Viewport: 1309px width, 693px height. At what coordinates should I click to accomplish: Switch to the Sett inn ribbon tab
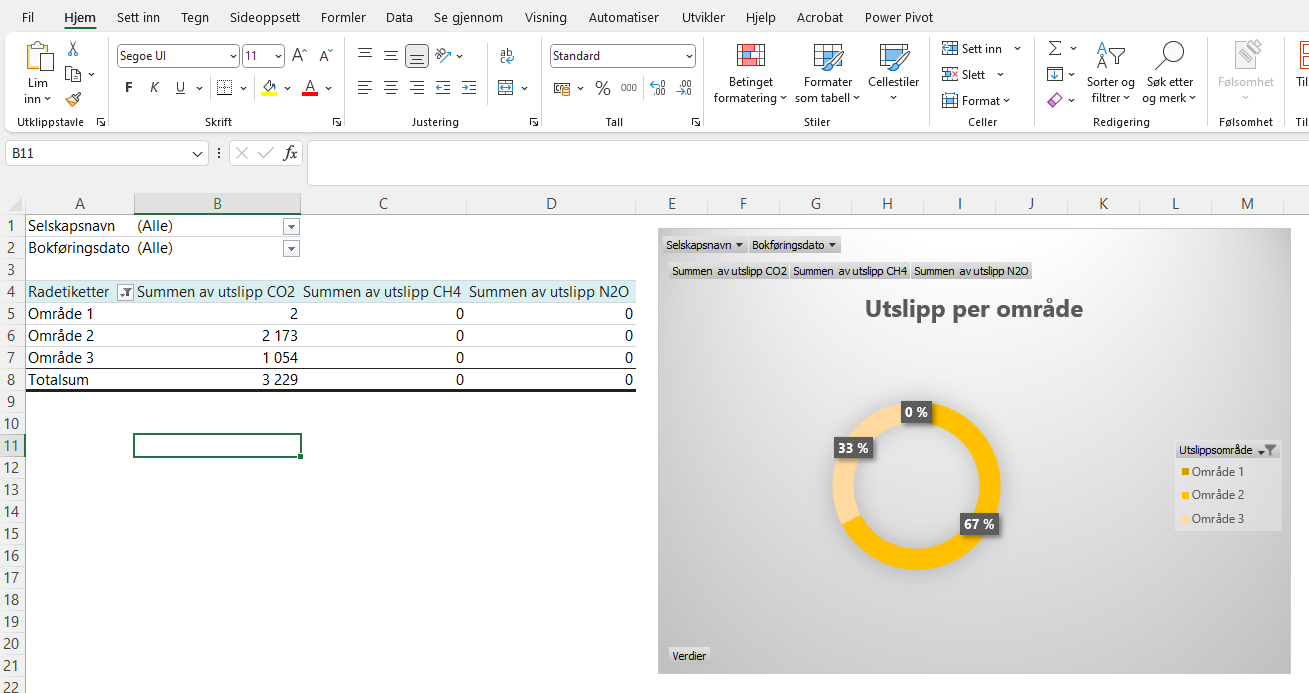[138, 17]
